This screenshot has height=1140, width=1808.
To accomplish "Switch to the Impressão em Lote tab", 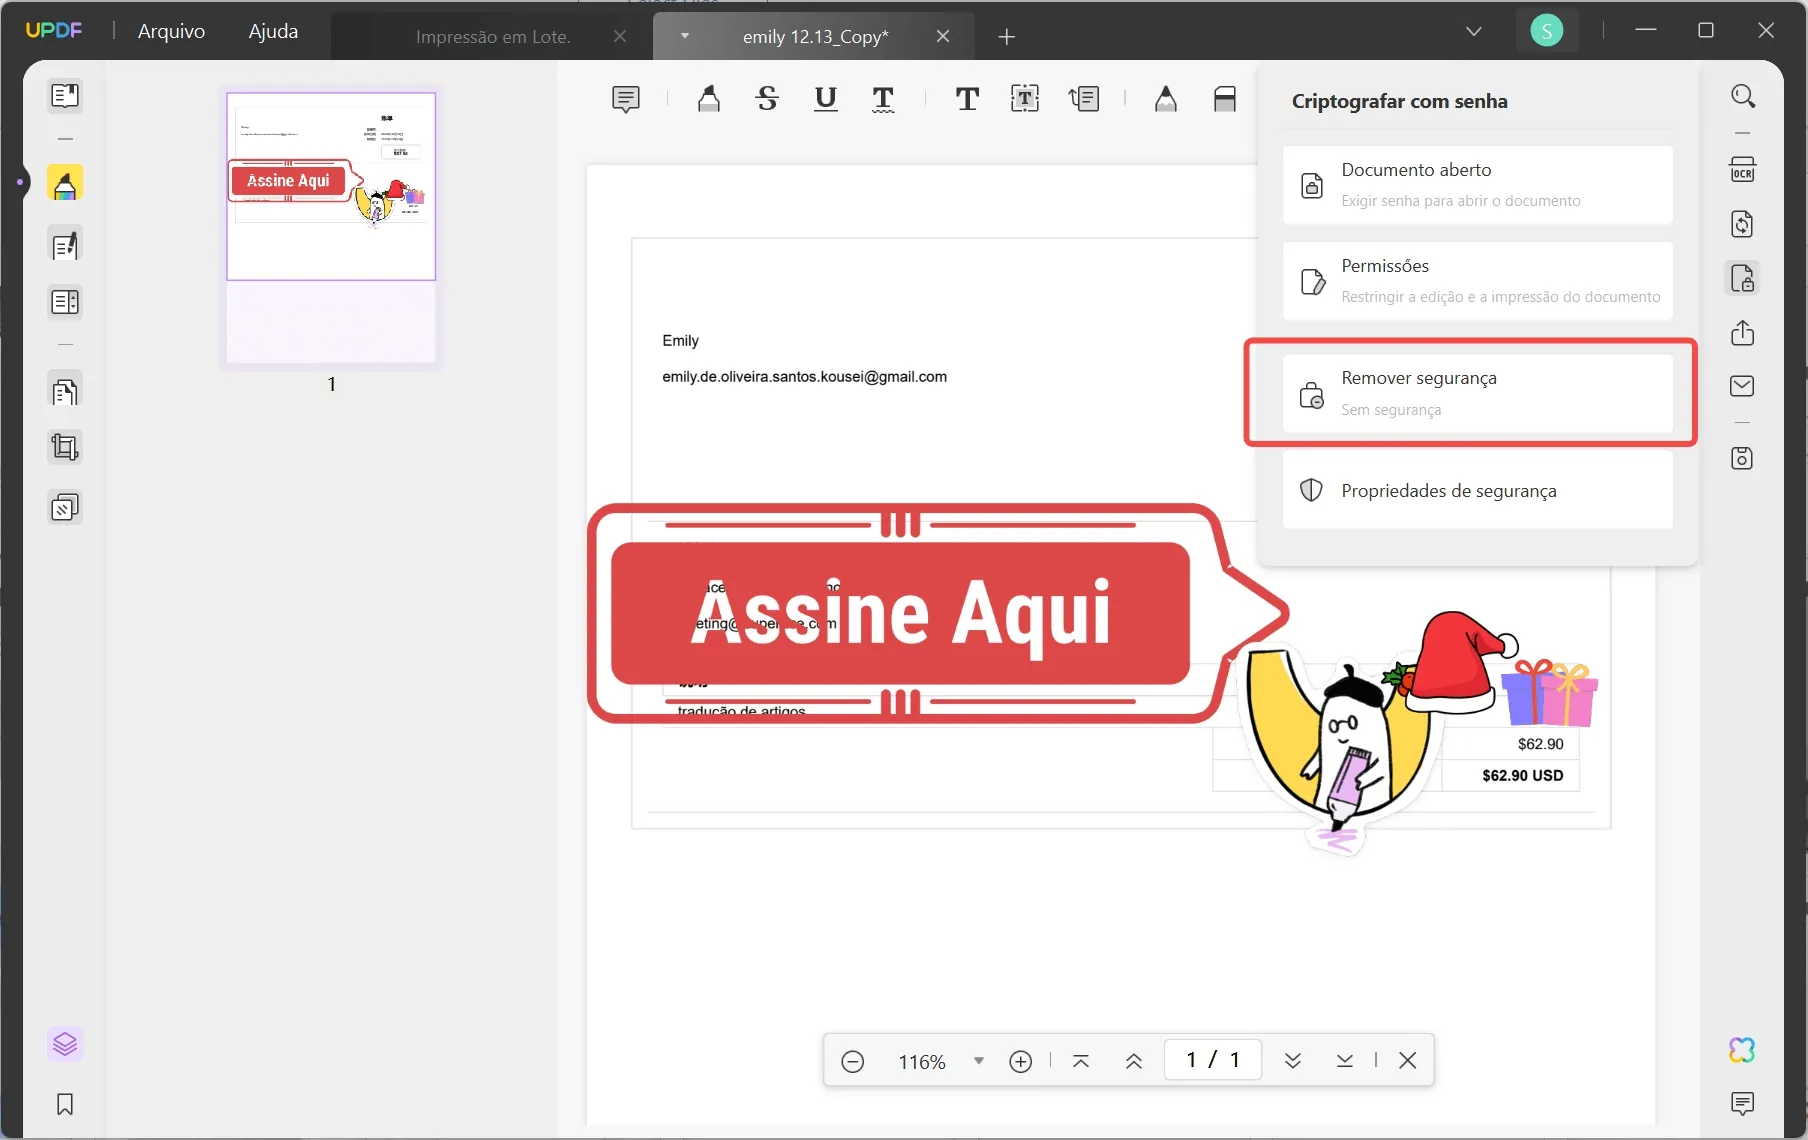I will pyautogui.click(x=492, y=36).
